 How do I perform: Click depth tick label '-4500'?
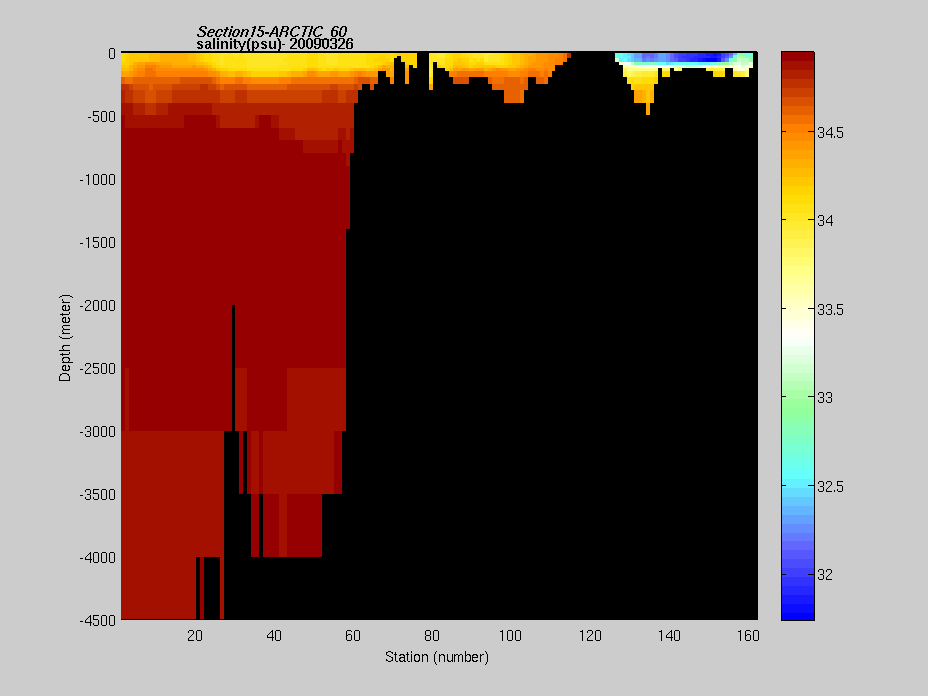click(98, 621)
